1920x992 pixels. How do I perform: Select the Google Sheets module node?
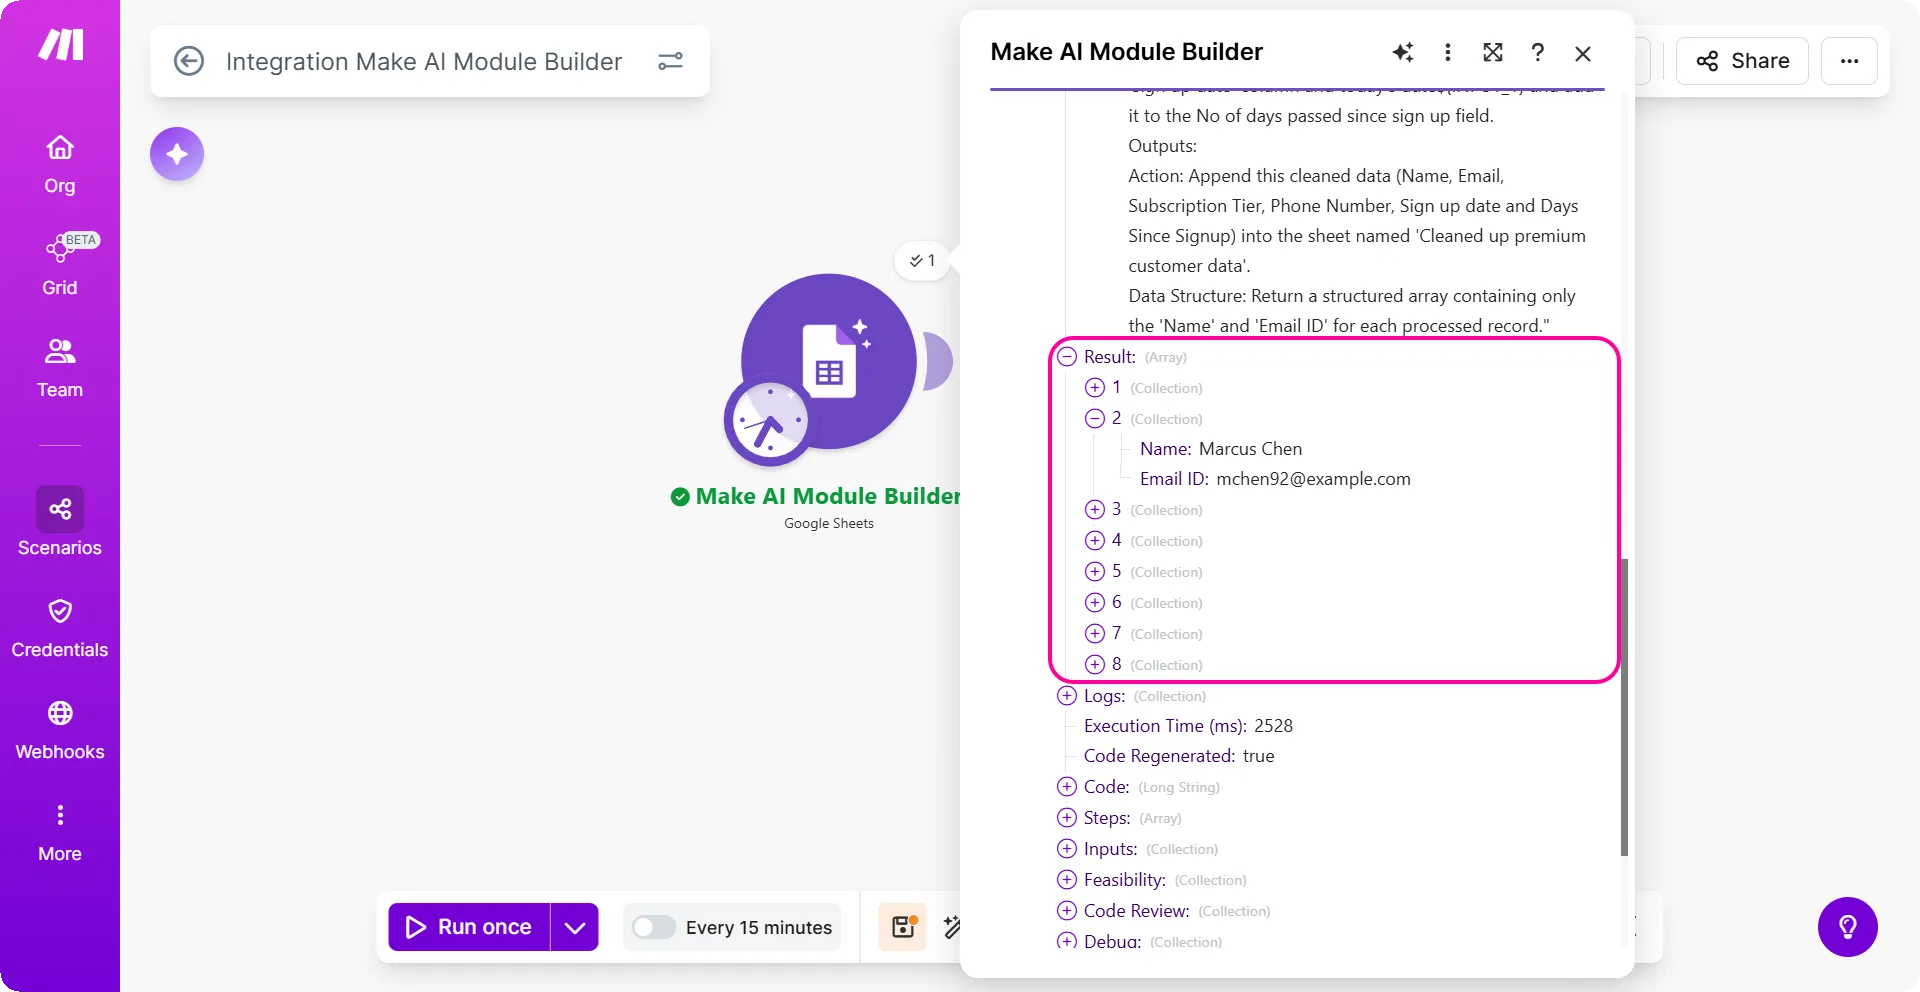829,361
